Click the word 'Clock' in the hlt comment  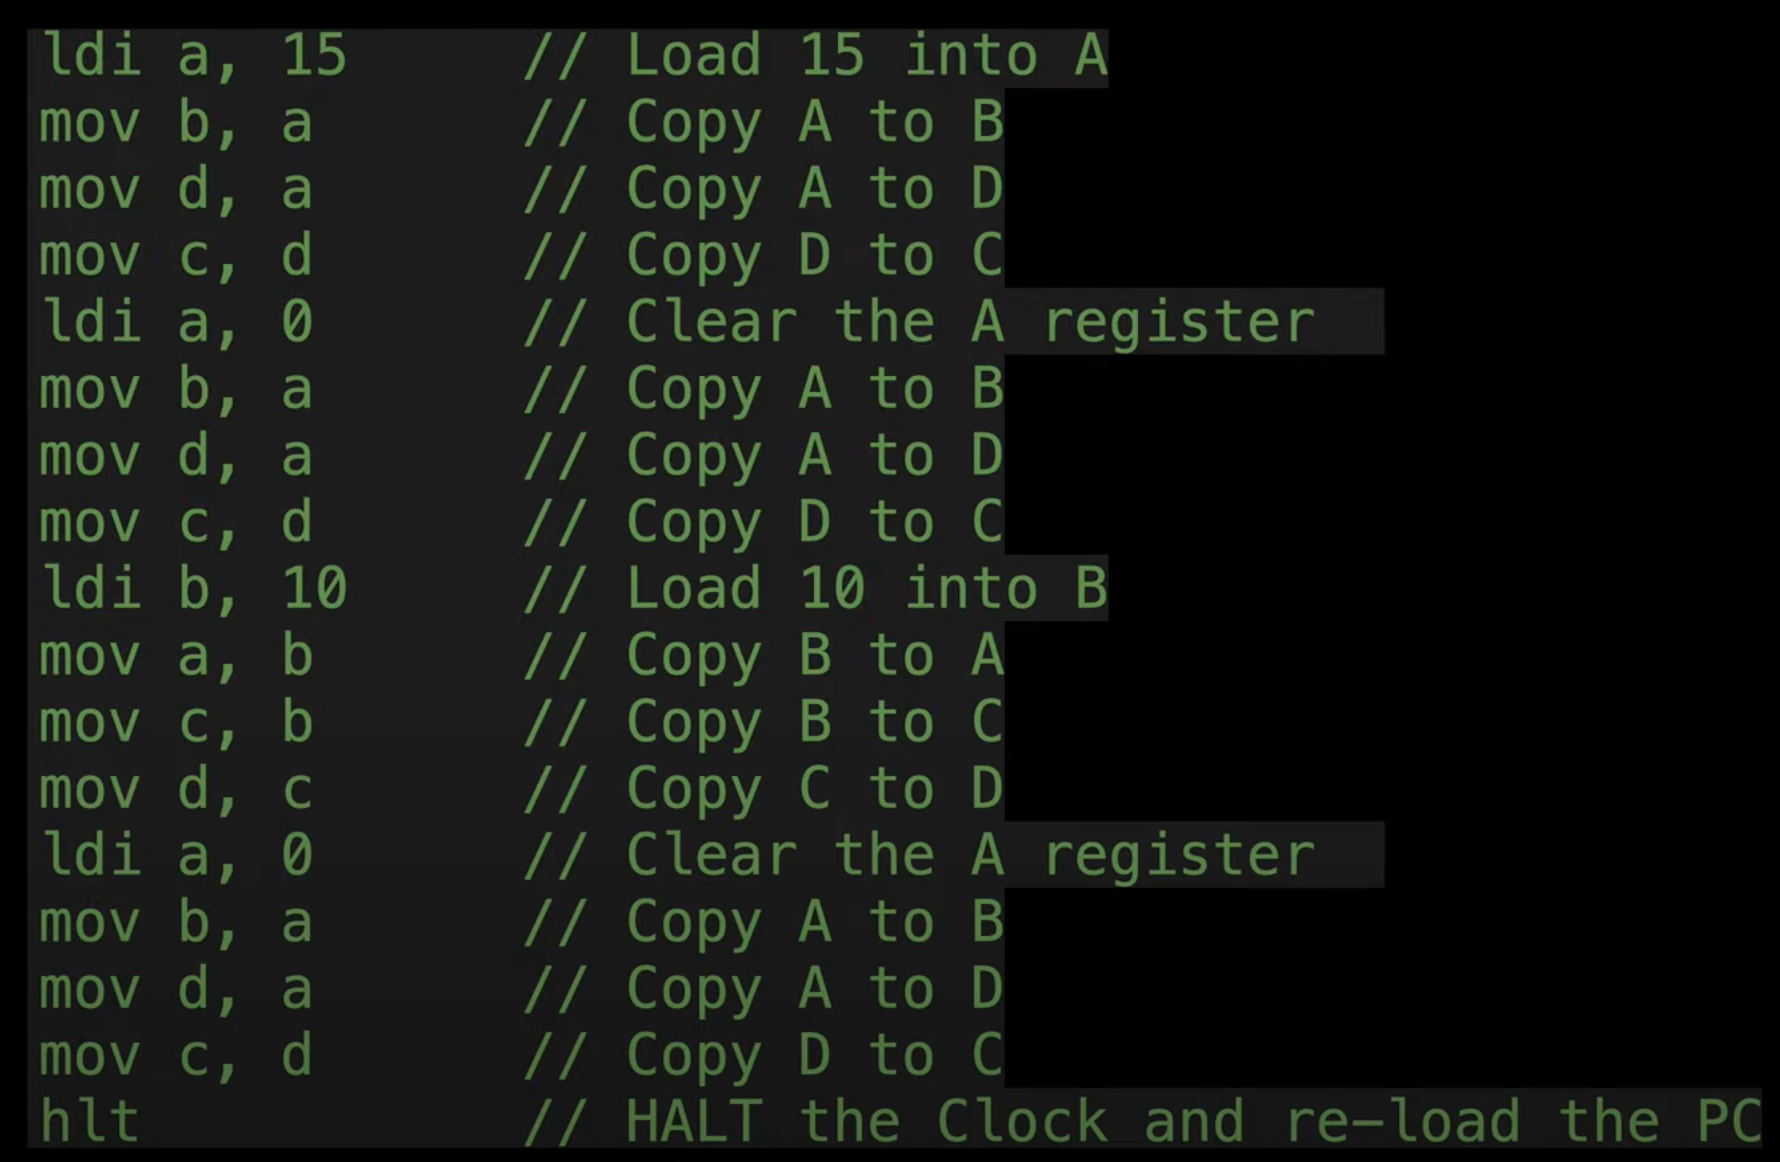(1022, 1121)
